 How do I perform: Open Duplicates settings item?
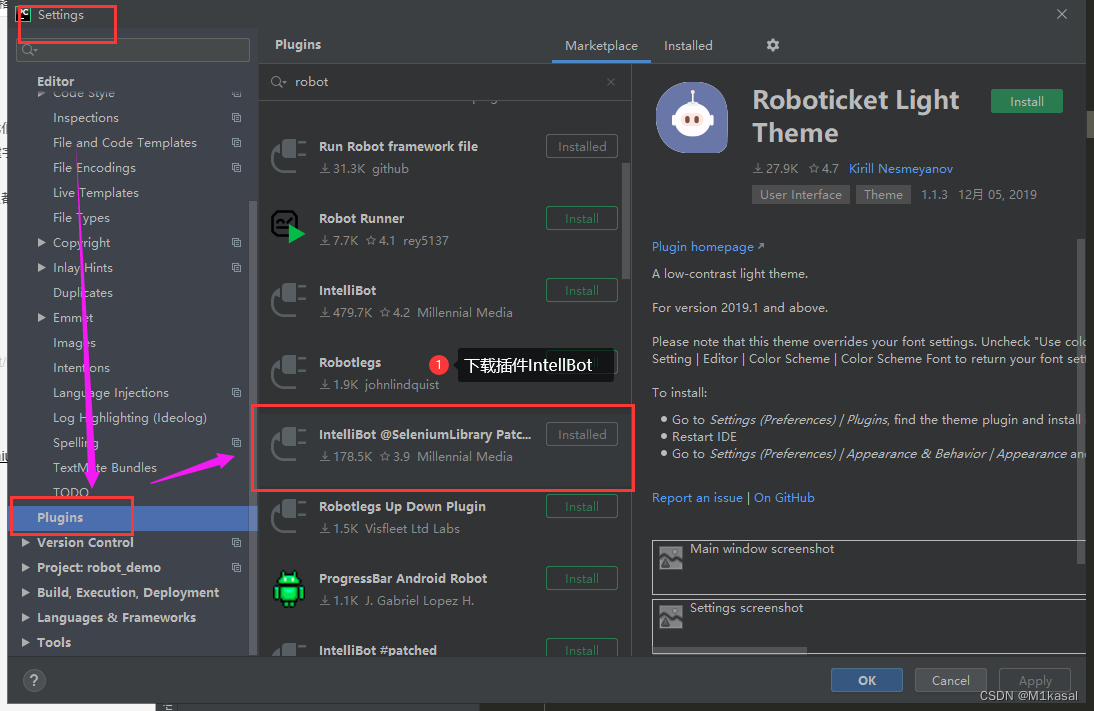(x=82, y=293)
